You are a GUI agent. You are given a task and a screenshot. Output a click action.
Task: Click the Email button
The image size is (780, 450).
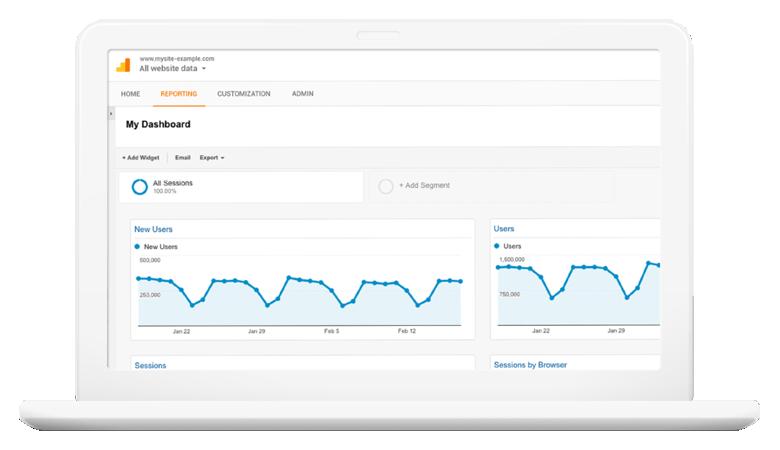click(182, 158)
